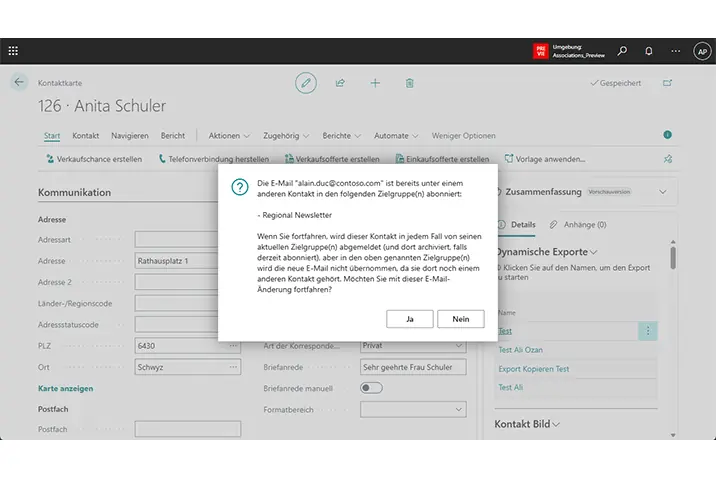This screenshot has height=478, width=716.
Task: Click the question mark dialog icon
Action: tap(240, 187)
